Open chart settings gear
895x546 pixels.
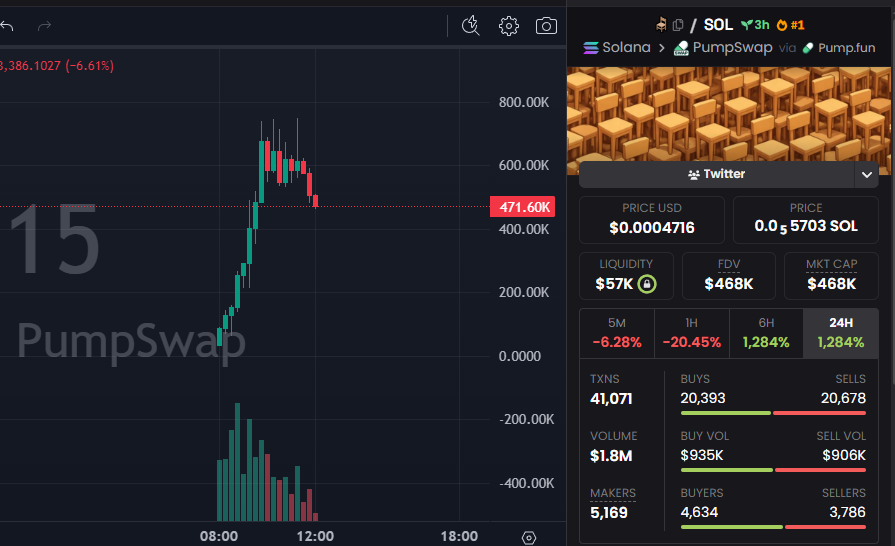click(x=509, y=26)
